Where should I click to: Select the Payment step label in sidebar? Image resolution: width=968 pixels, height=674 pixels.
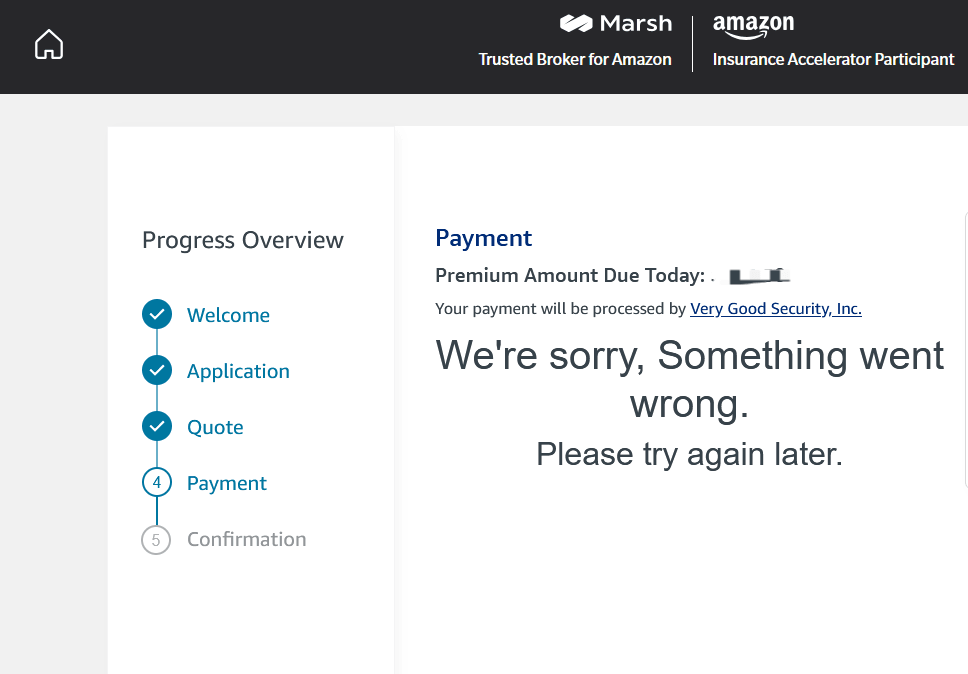tap(227, 484)
